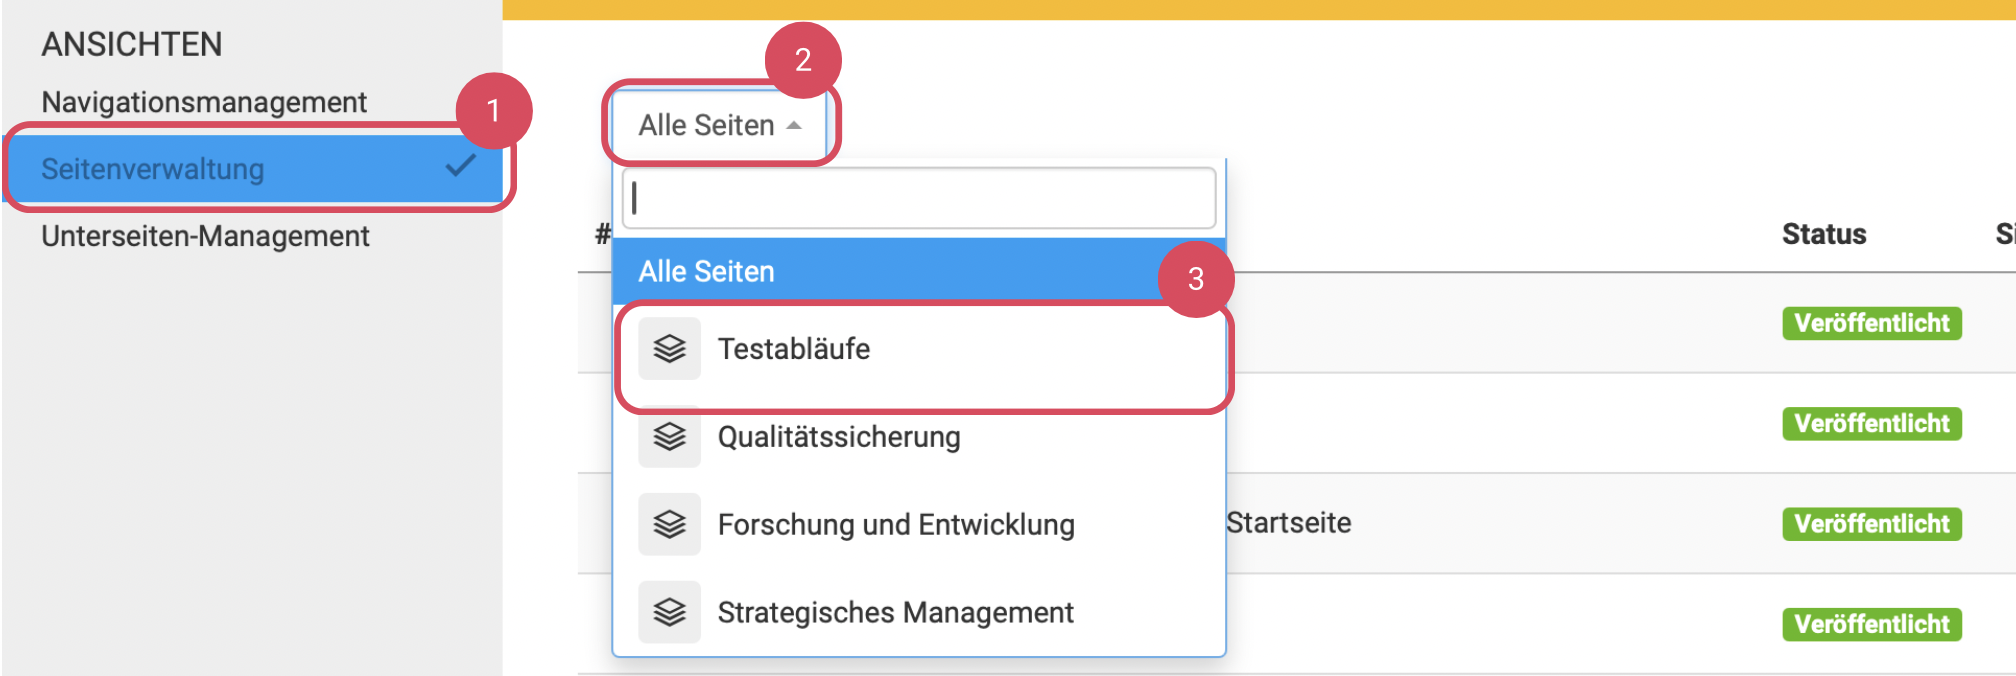Click the layers icon beside Testabläufe

pyautogui.click(x=669, y=349)
